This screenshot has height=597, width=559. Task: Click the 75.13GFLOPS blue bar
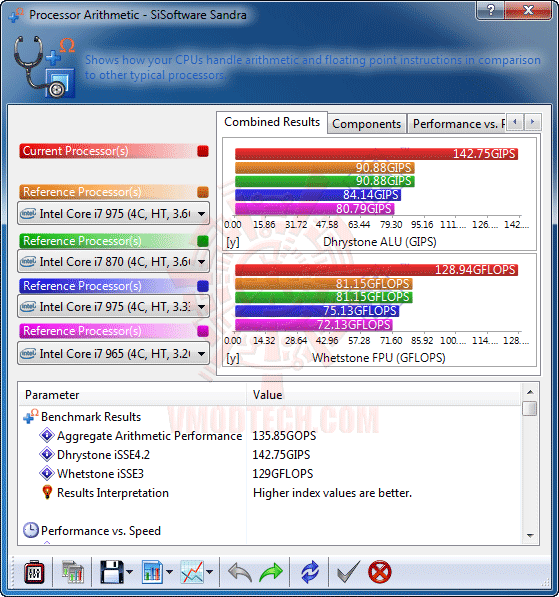tap(317, 311)
